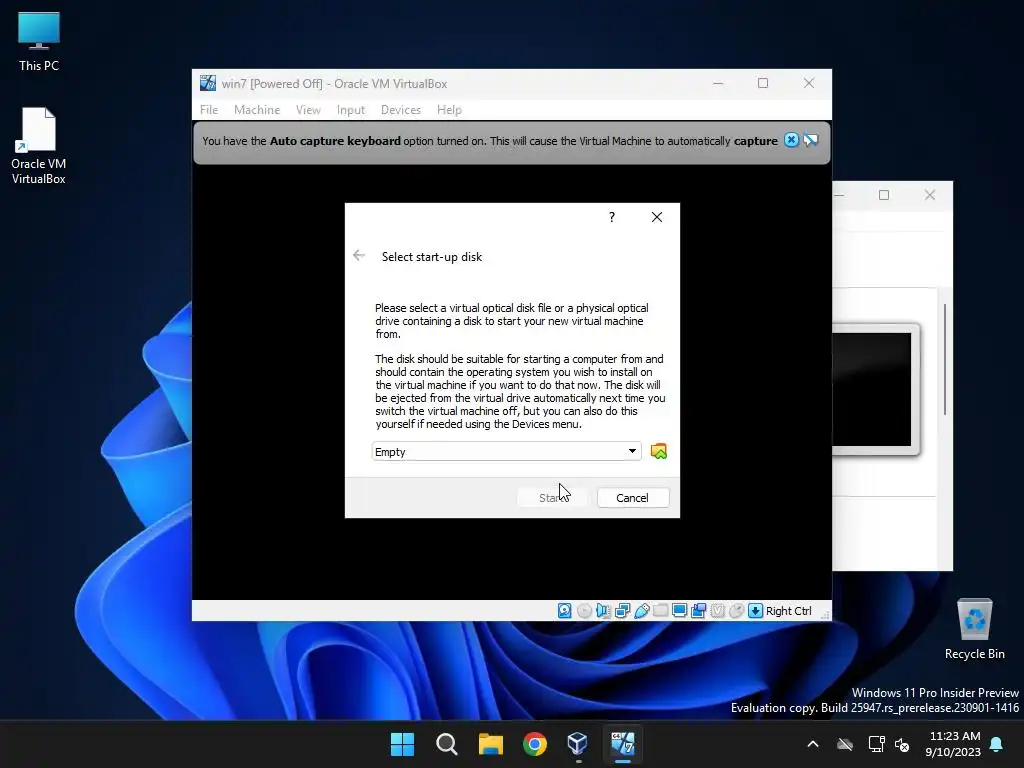
Task: Open the Windows Start menu
Action: click(x=402, y=744)
